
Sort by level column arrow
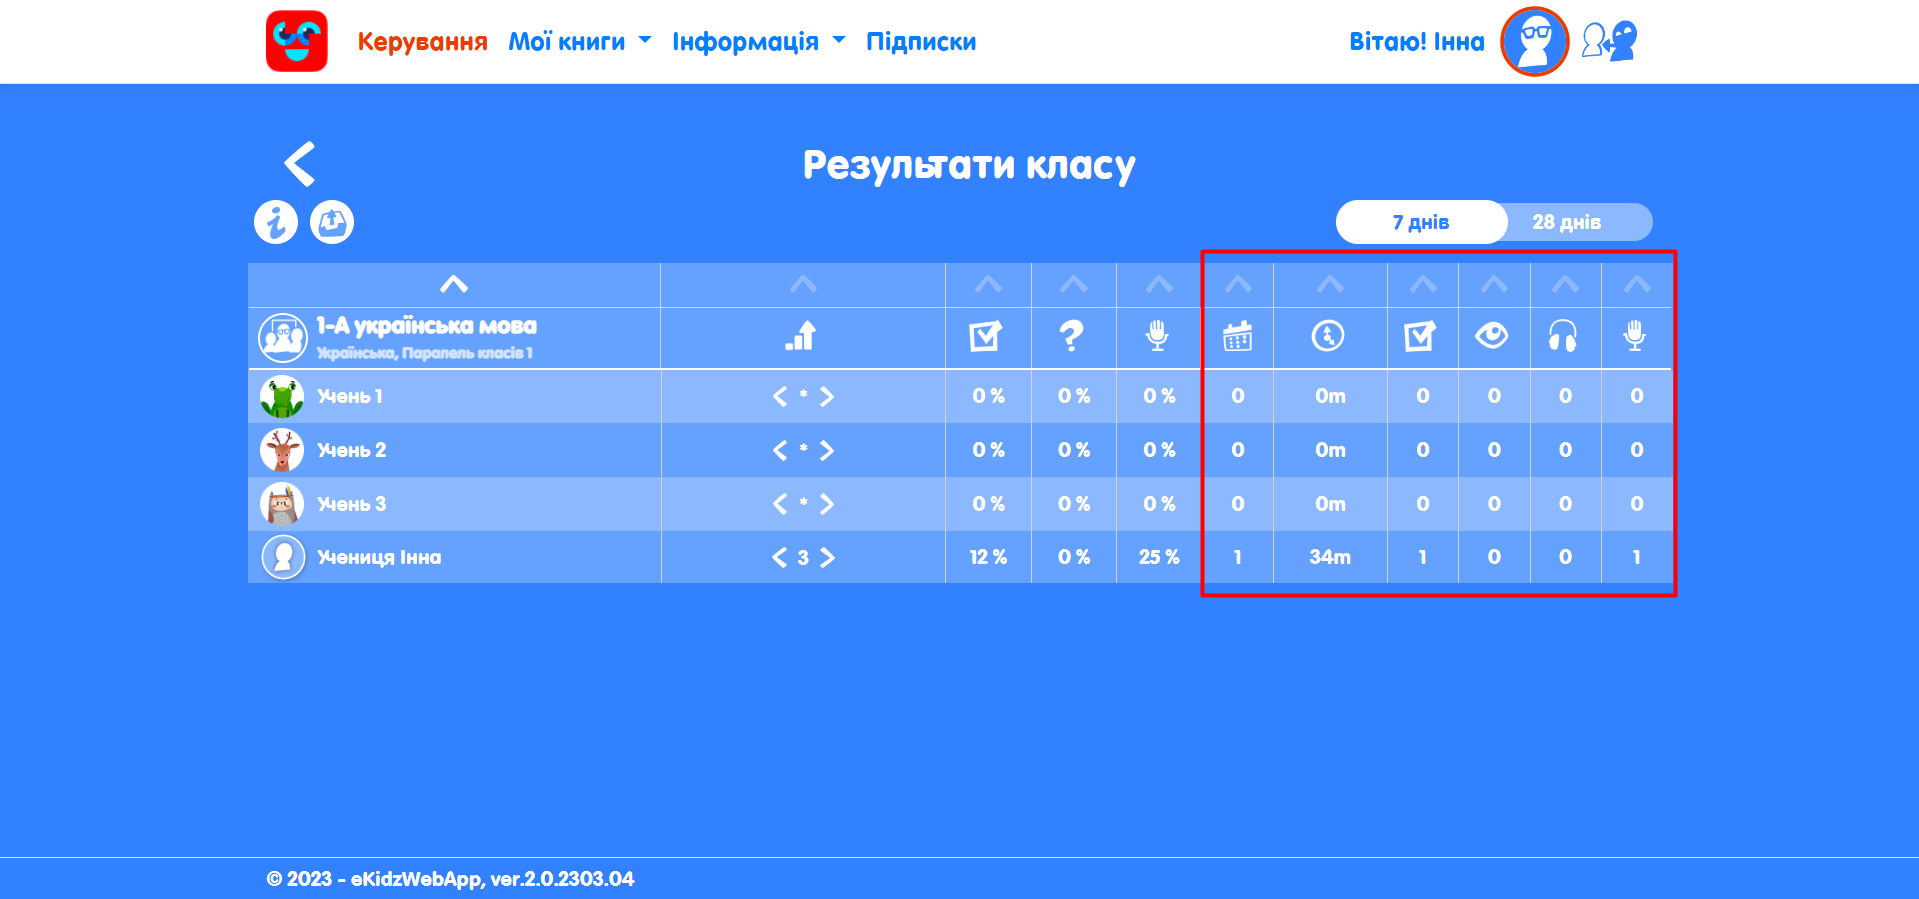coord(803,284)
